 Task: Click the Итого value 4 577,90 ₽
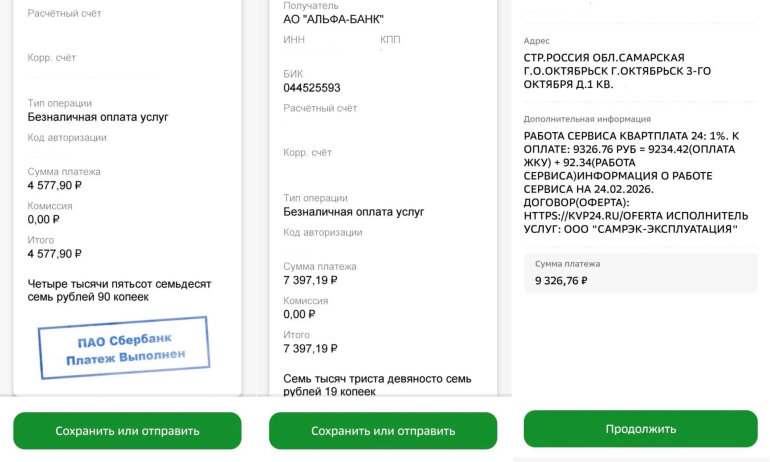coord(55,254)
